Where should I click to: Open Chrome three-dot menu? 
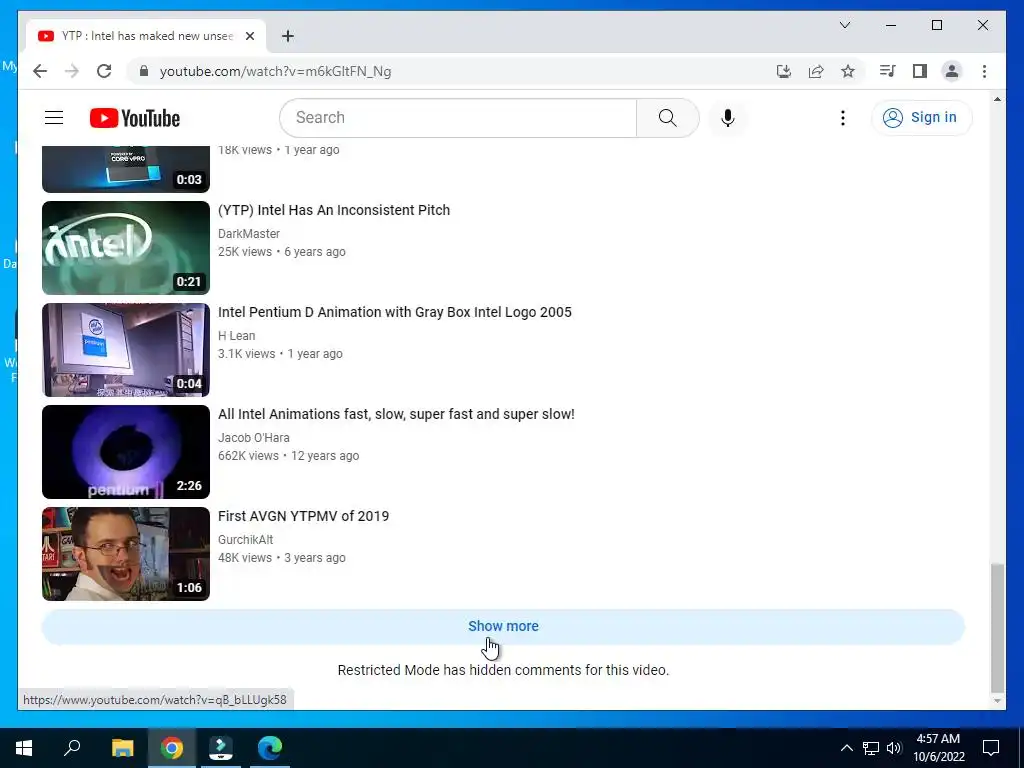pyautogui.click(x=984, y=71)
